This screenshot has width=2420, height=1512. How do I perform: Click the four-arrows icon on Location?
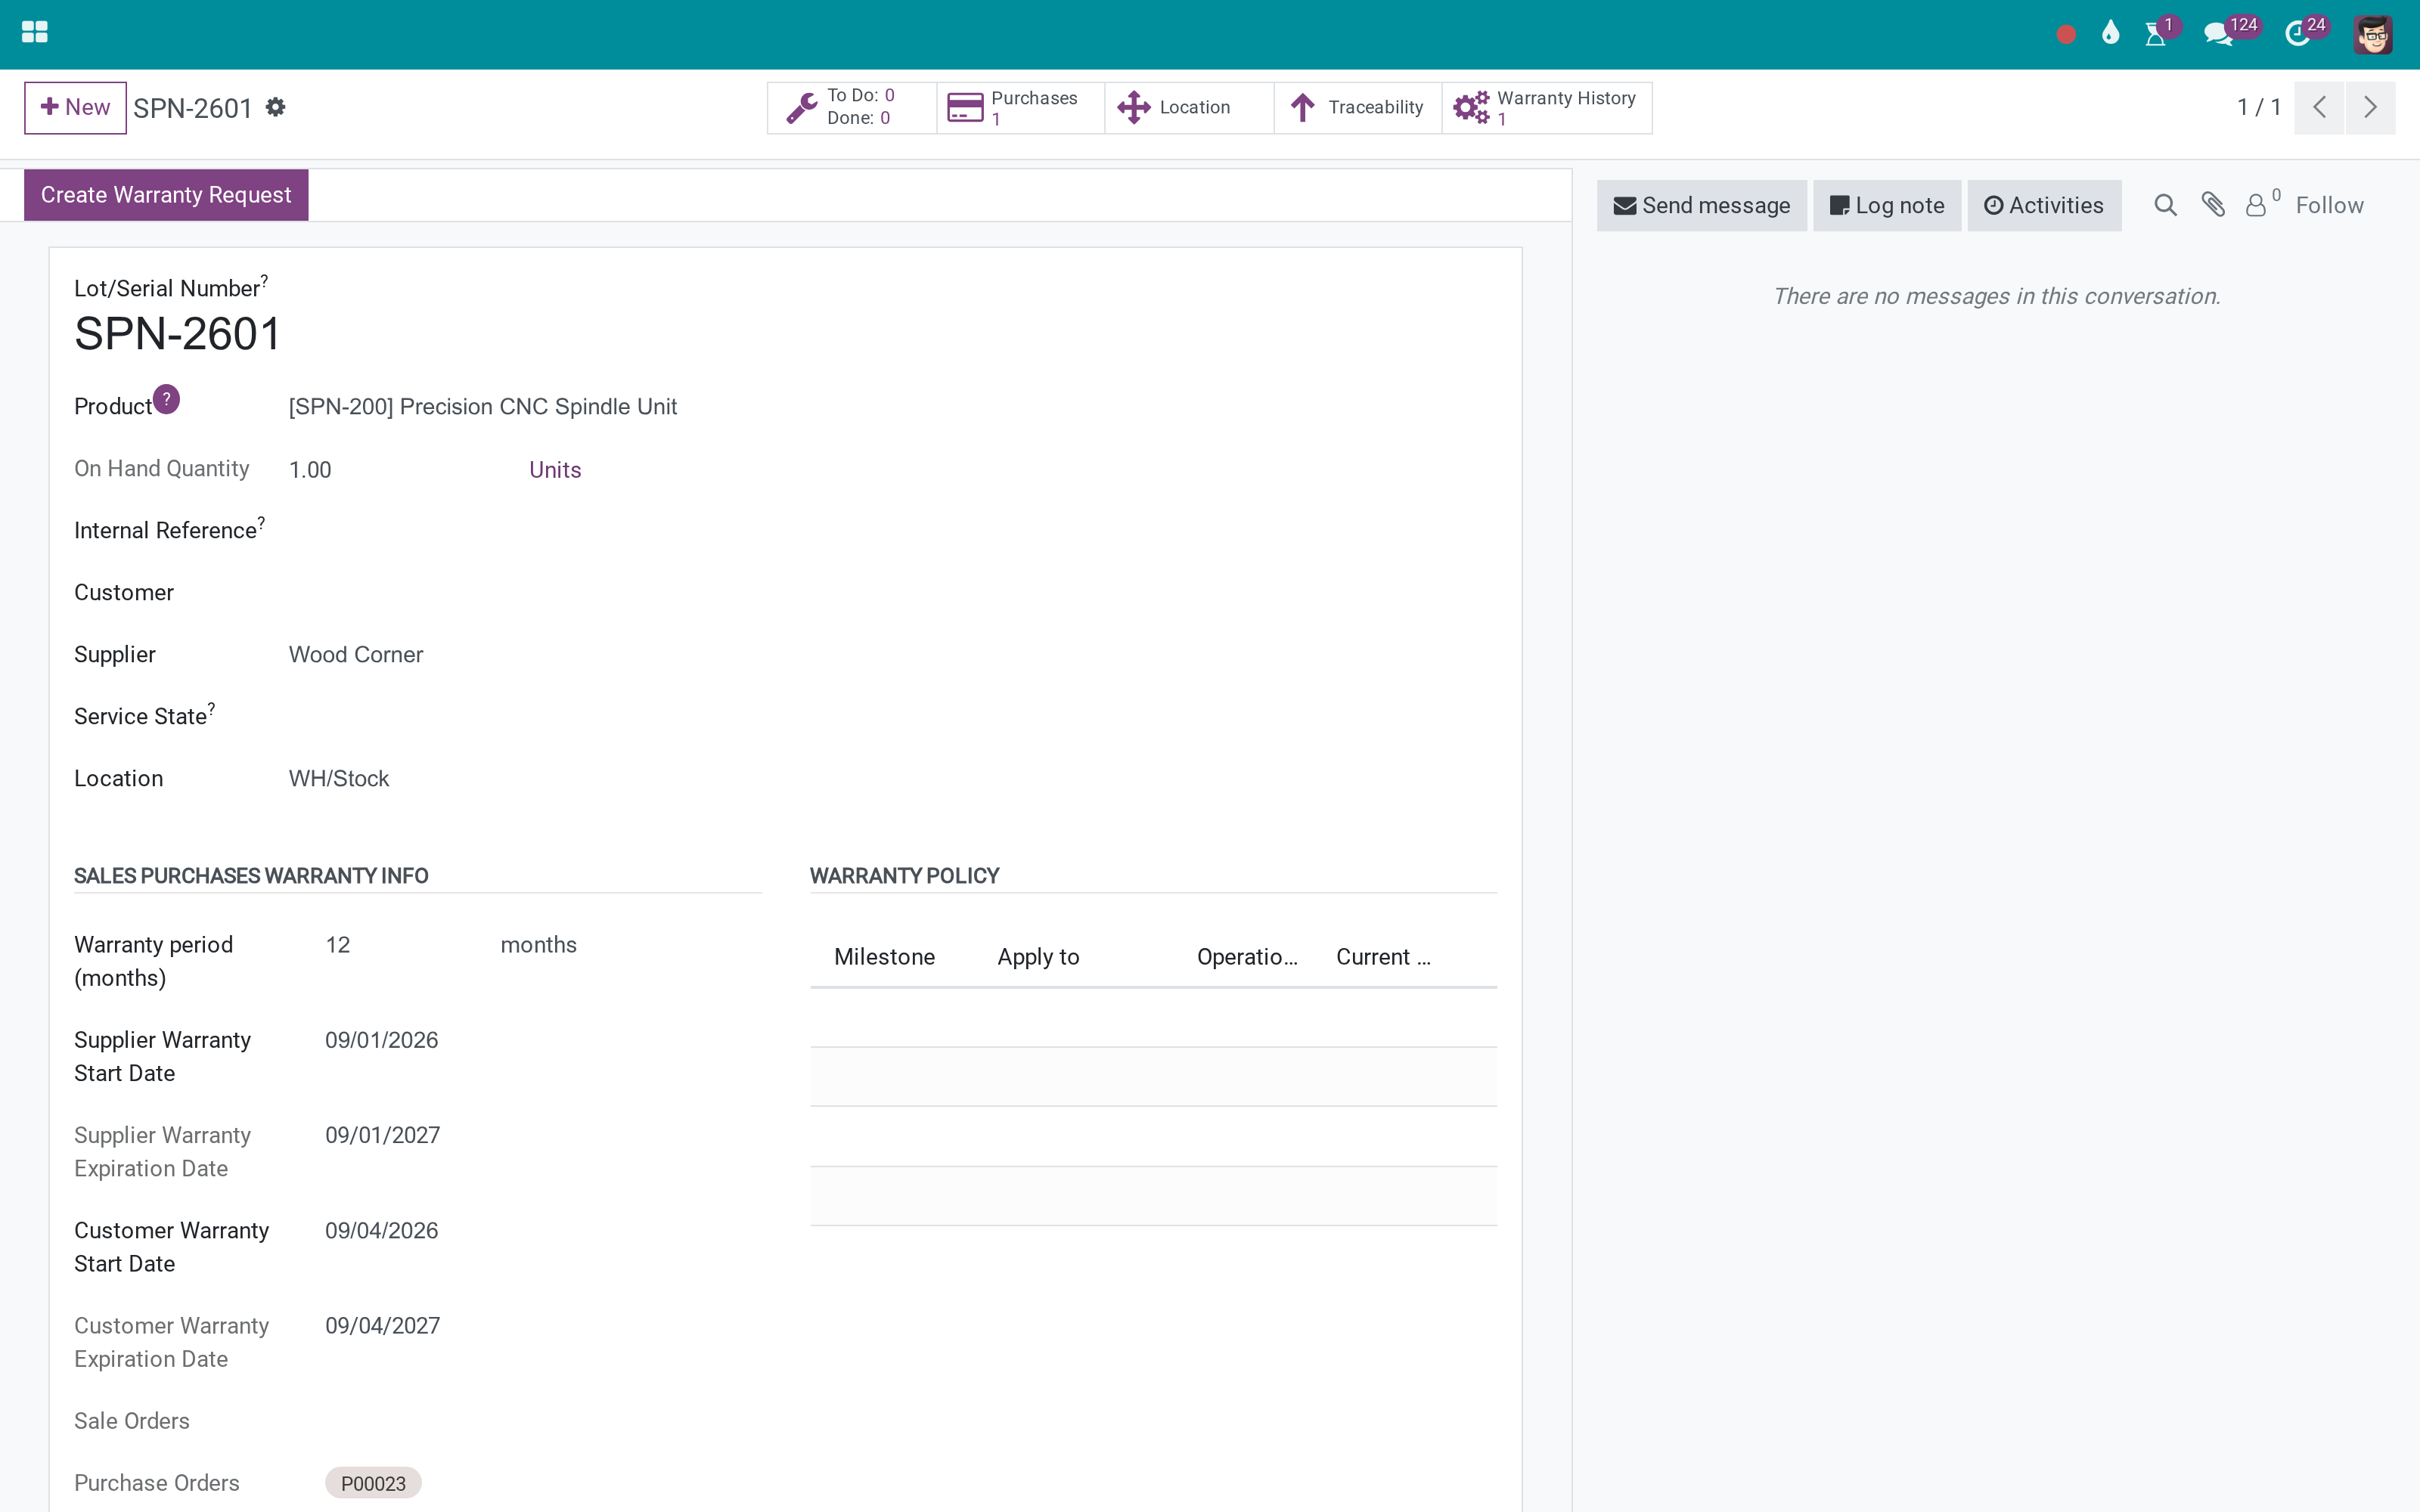click(1134, 107)
